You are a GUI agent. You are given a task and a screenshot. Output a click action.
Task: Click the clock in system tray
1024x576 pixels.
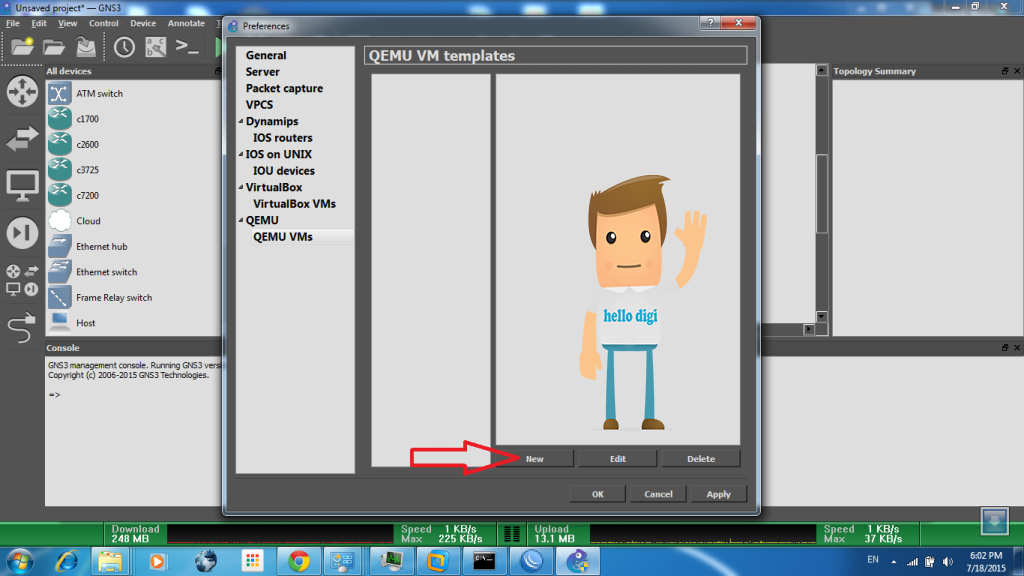coord(986,562)
